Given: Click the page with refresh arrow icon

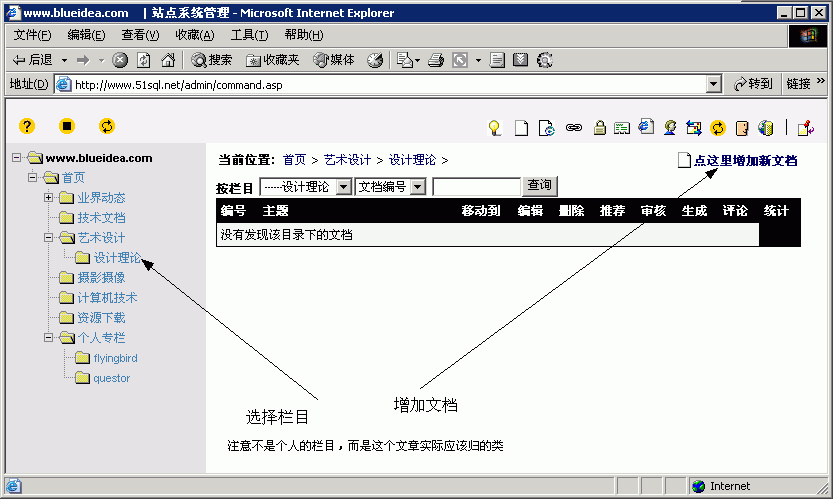Looking at the screenshot, I should [x=547, y=128].
